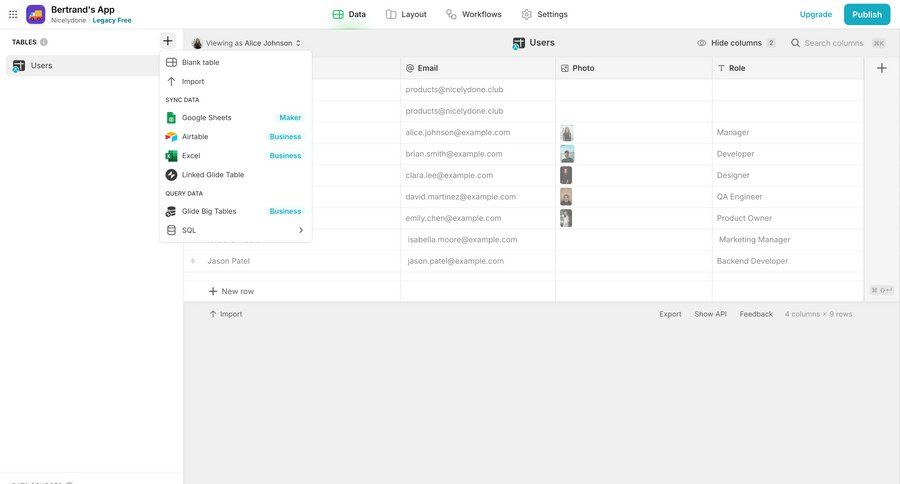
Task: Choose Glide Big Tables data source
Action: [209, 211]
